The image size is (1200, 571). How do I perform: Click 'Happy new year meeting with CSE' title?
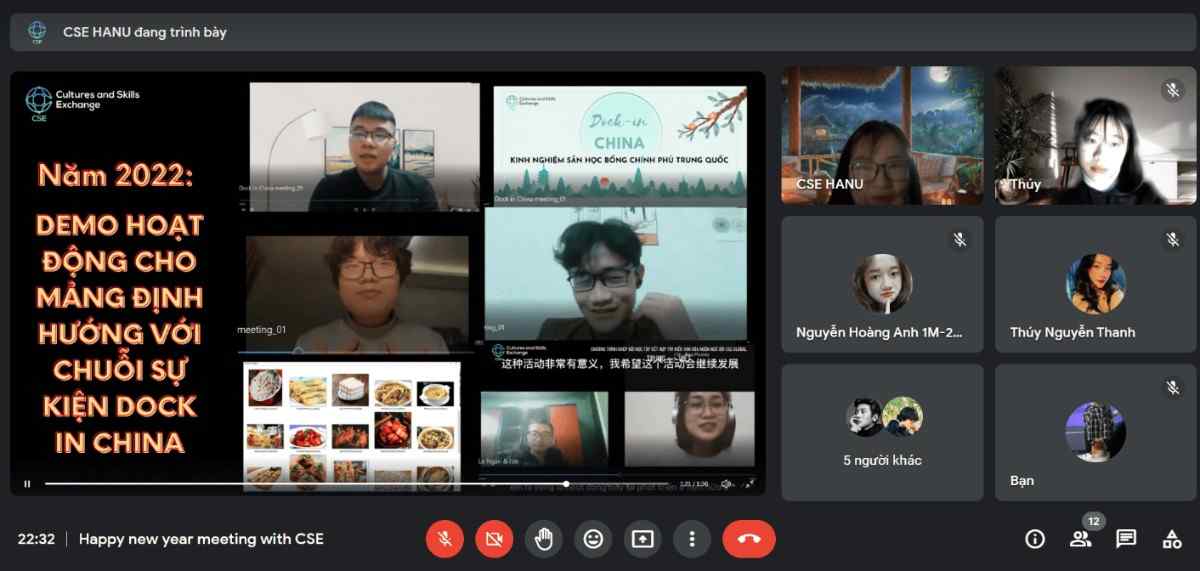pos(201,539)
